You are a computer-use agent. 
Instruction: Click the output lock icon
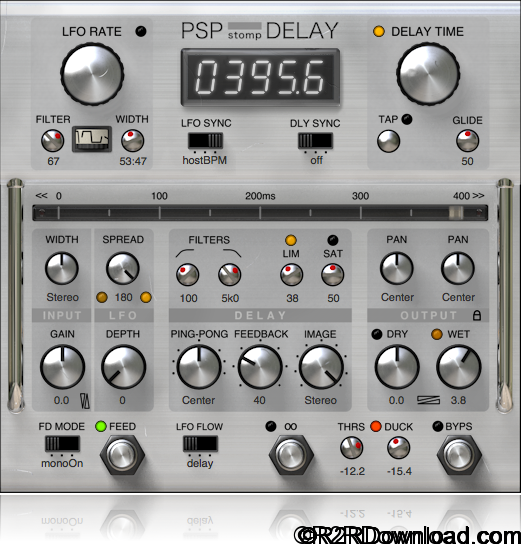coord(477,315)
